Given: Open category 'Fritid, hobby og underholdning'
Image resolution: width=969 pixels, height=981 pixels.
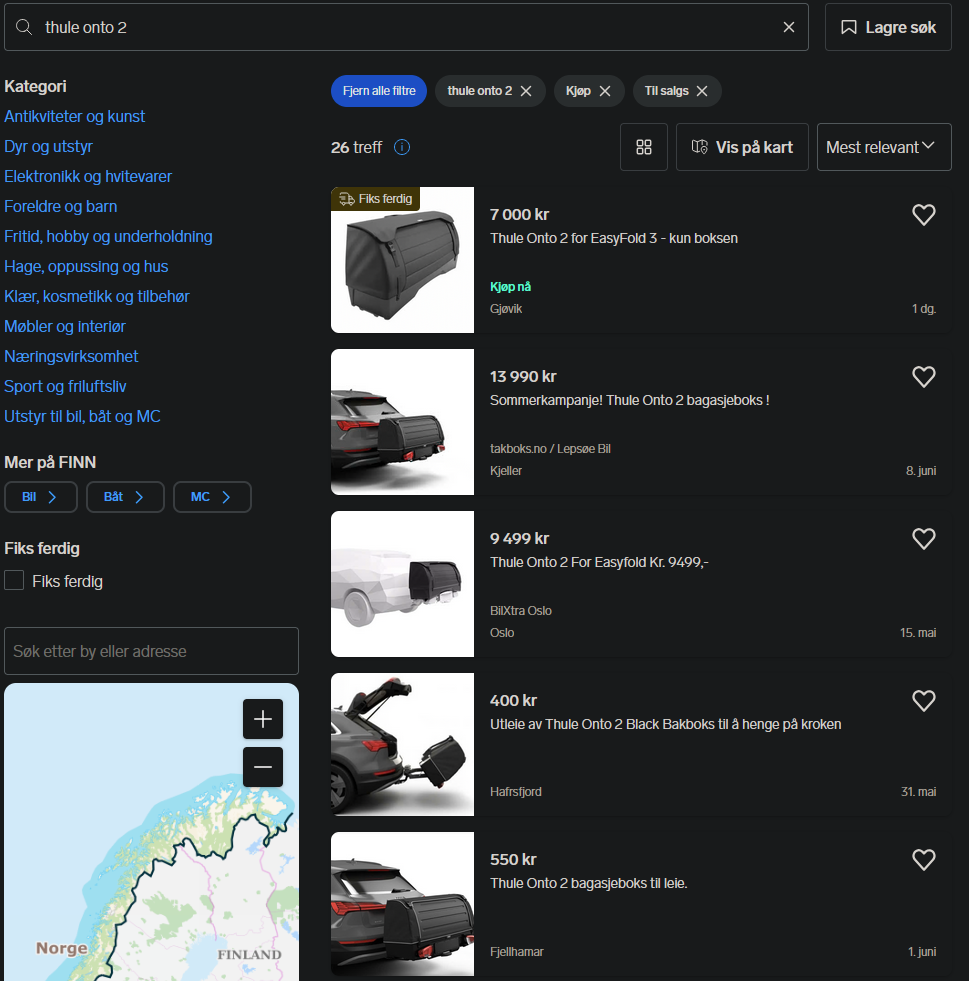Looking at the screenshot, I should 108,236.
